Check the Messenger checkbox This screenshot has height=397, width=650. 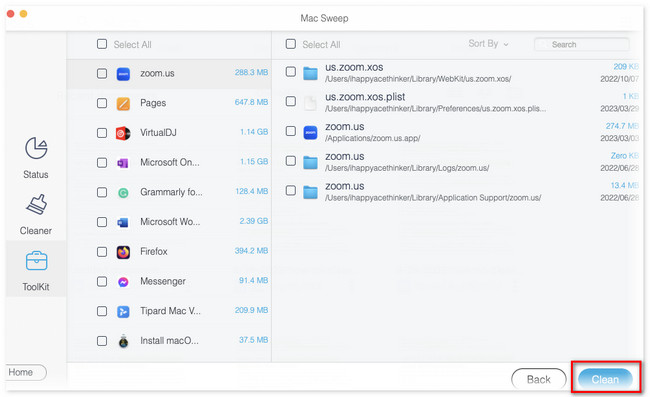click(x=102, y=281)
